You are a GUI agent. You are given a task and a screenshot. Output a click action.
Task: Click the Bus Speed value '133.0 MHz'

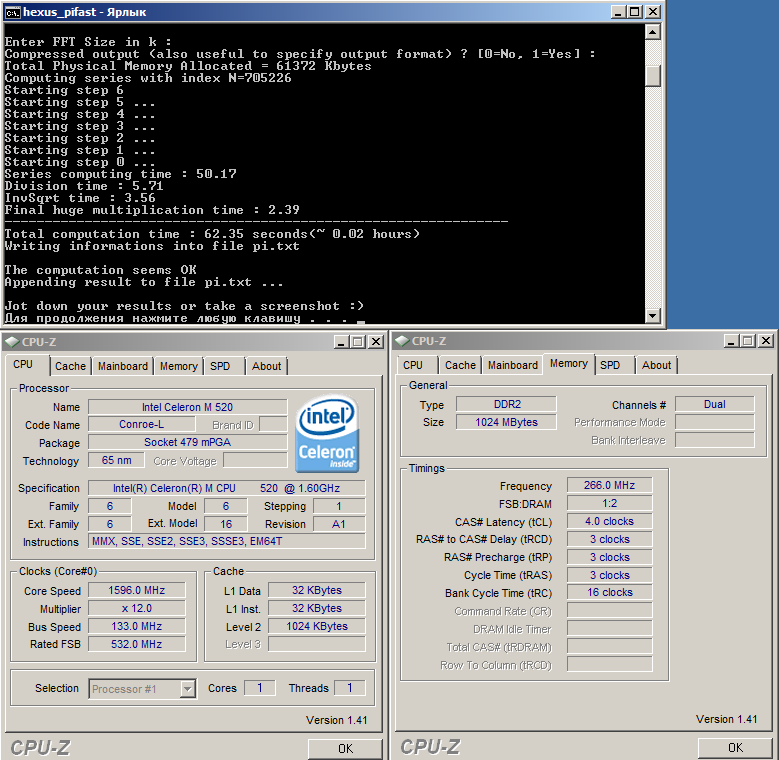pos(137,626)
